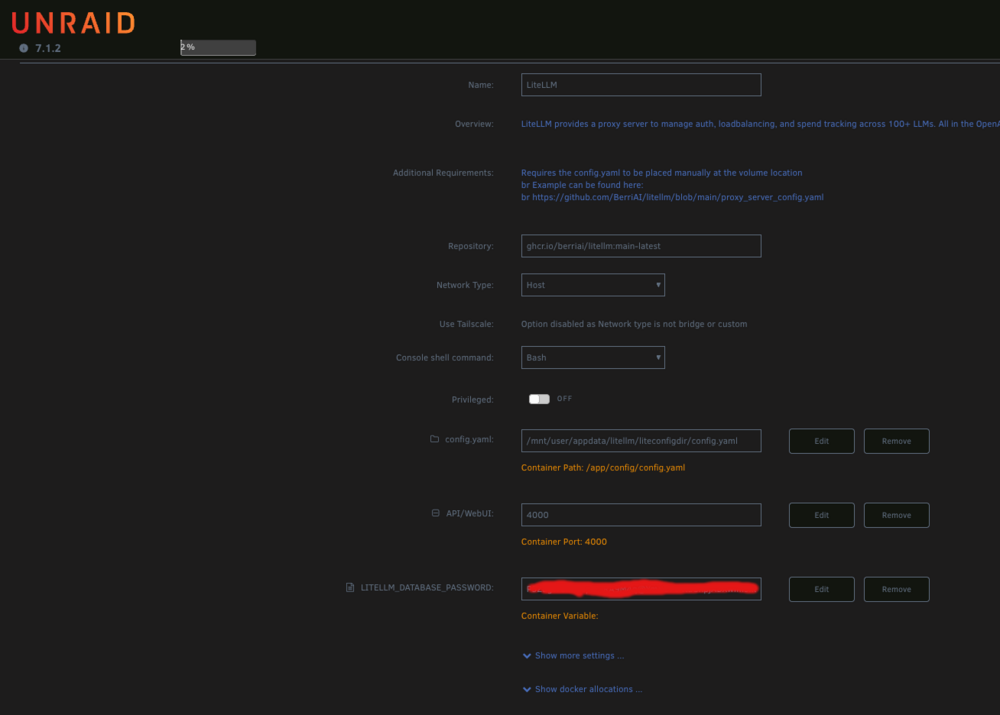Click the version info icon beside 7.1.2
Viewport: 1000px width, 715px height.
click(x=24, y=48)
